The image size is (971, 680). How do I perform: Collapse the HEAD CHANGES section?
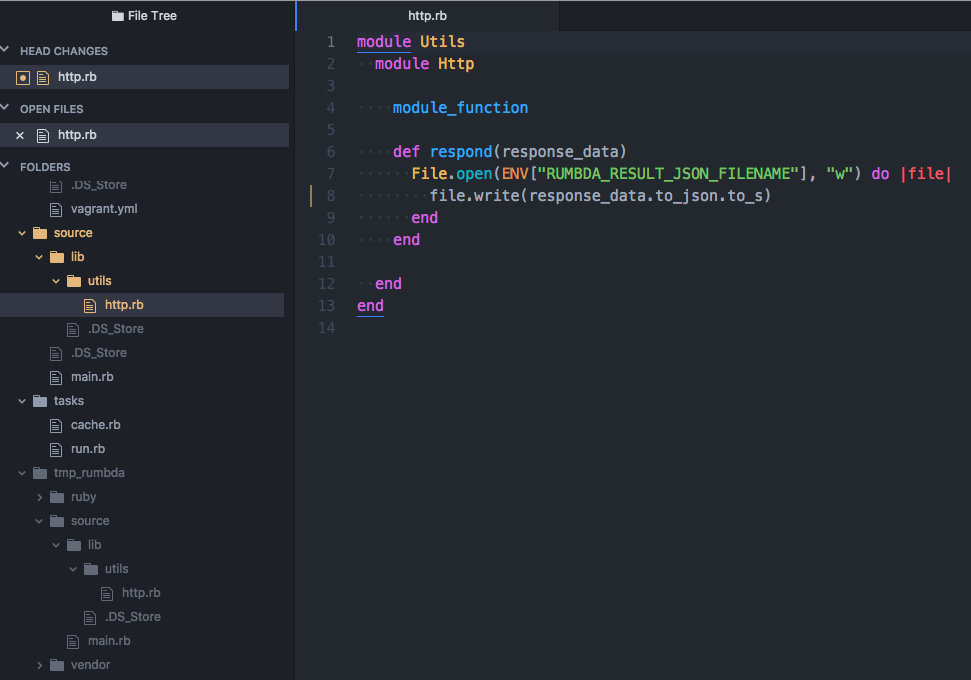[x=5, y=49]
